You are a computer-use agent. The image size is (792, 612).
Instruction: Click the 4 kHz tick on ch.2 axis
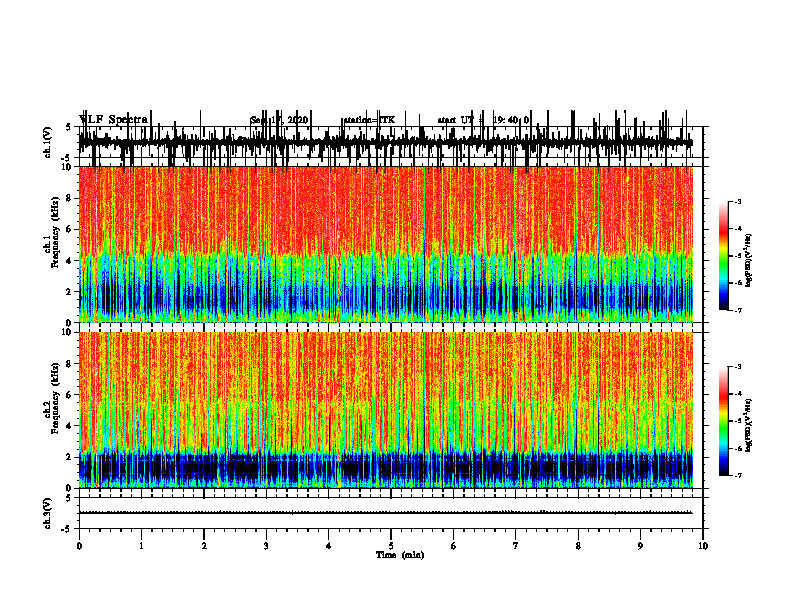coord(70,426)
